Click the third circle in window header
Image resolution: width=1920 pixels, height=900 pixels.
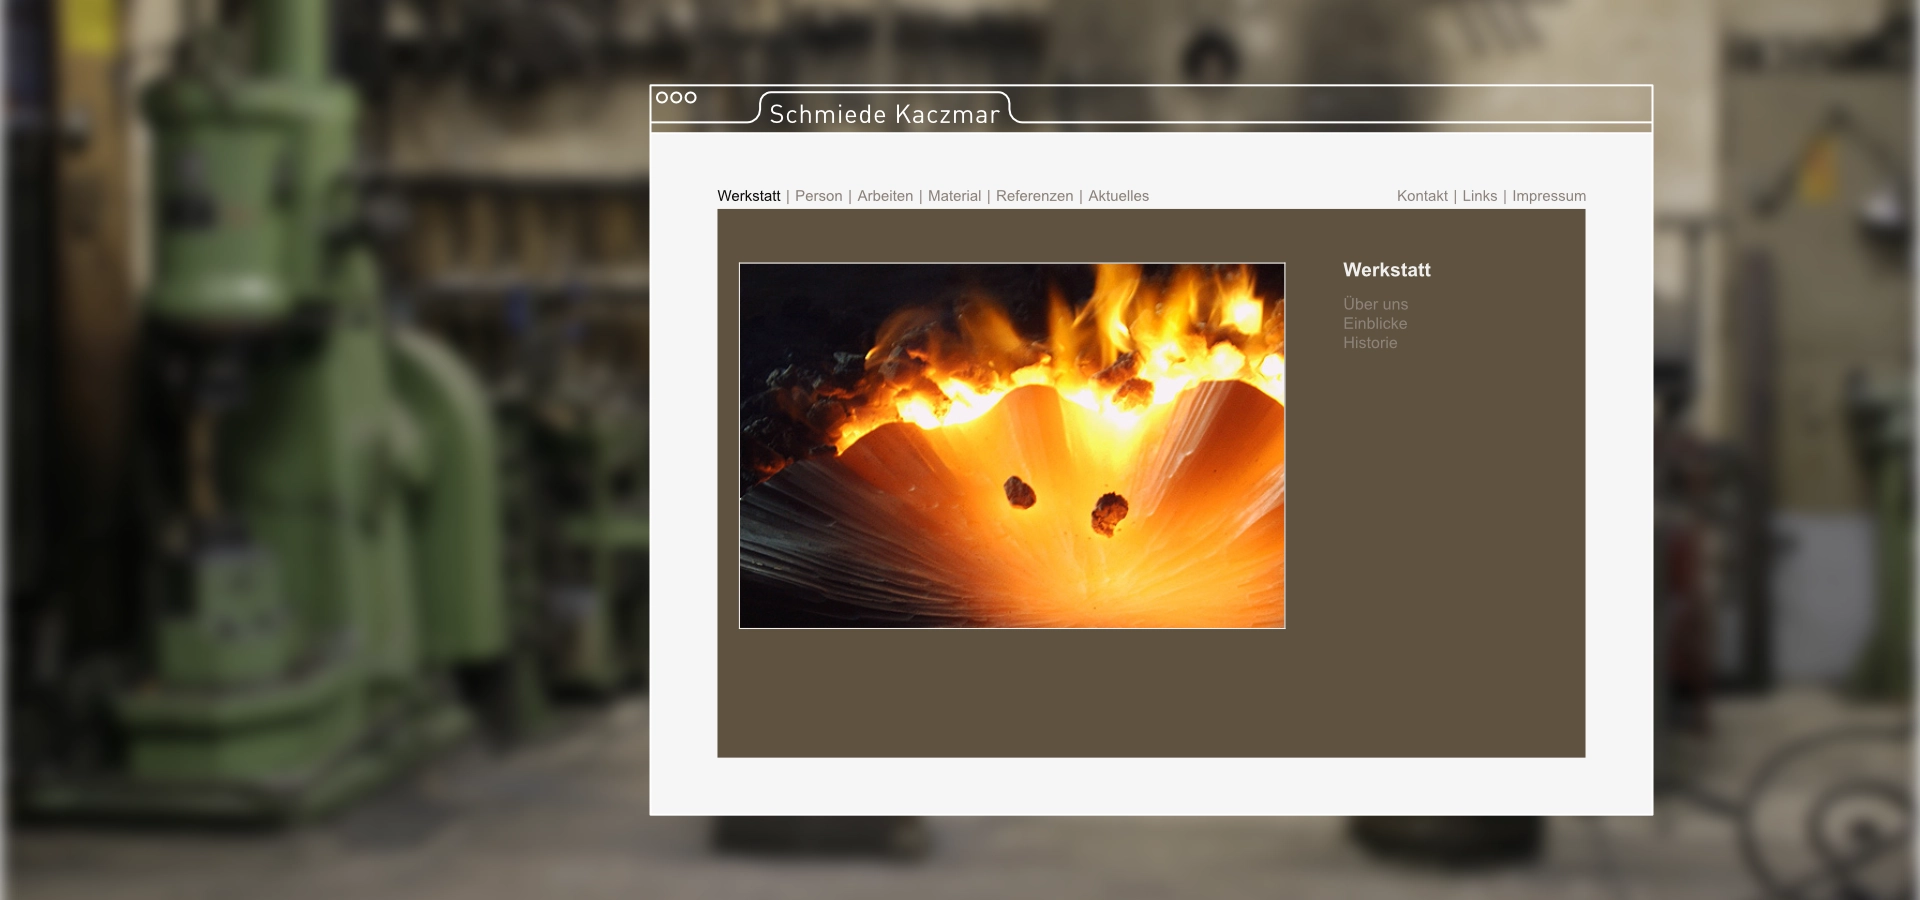tap(690, 97)
